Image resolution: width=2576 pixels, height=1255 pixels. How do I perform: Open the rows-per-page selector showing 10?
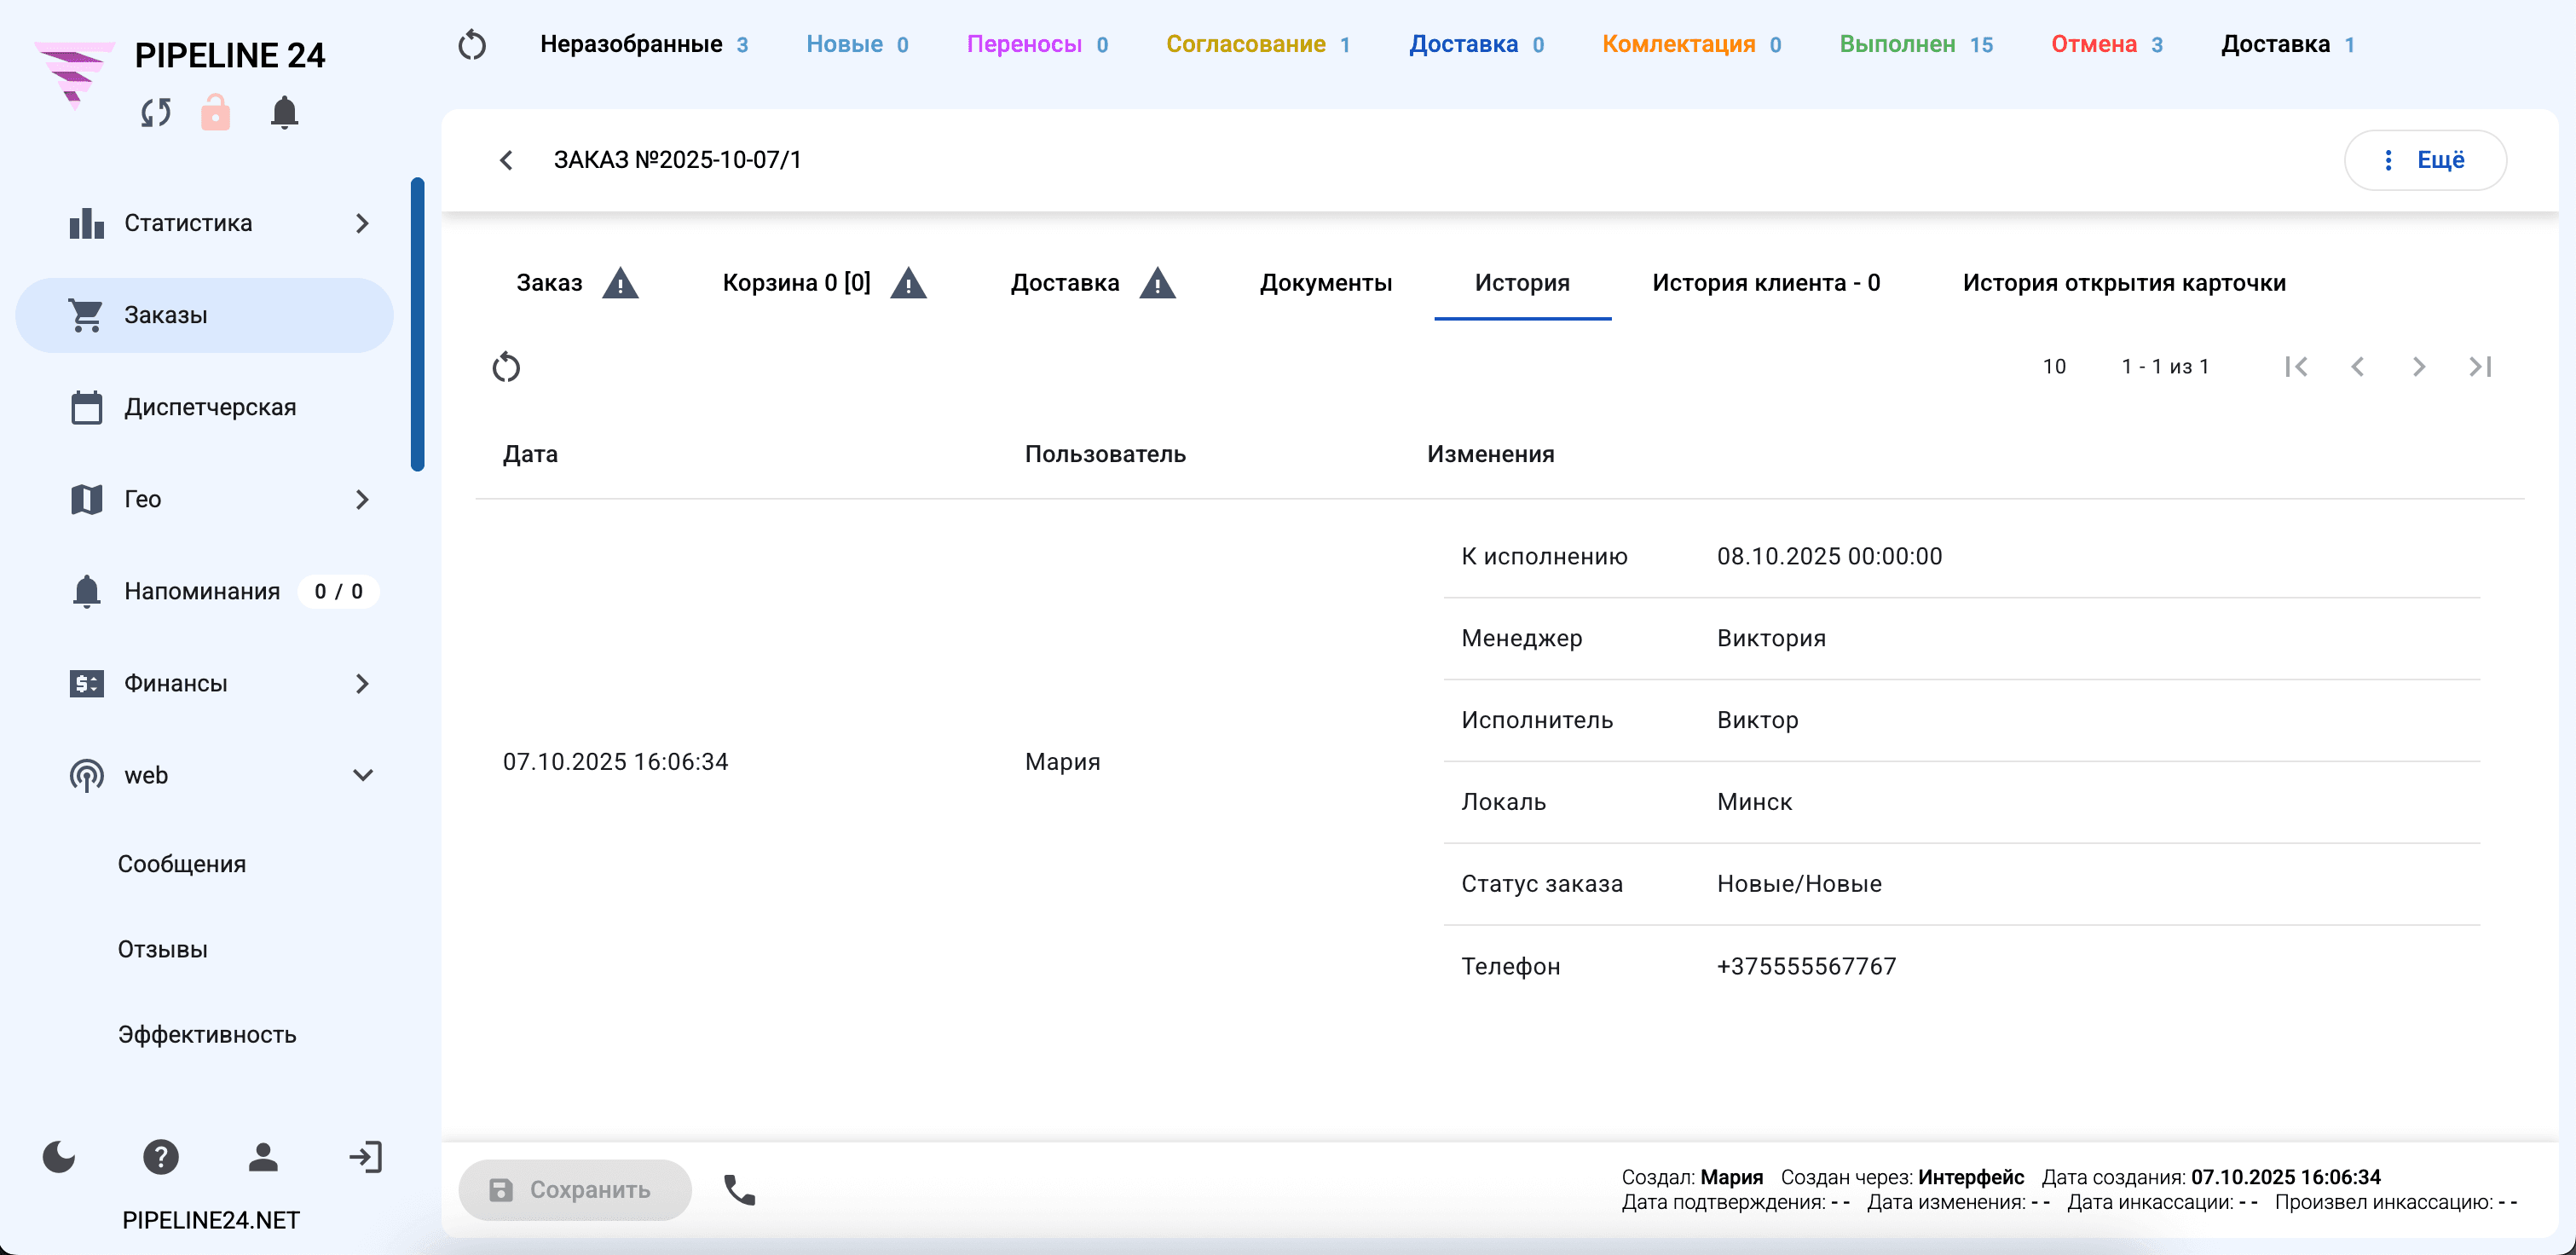pyautogui.click(x=2054, y=367)
